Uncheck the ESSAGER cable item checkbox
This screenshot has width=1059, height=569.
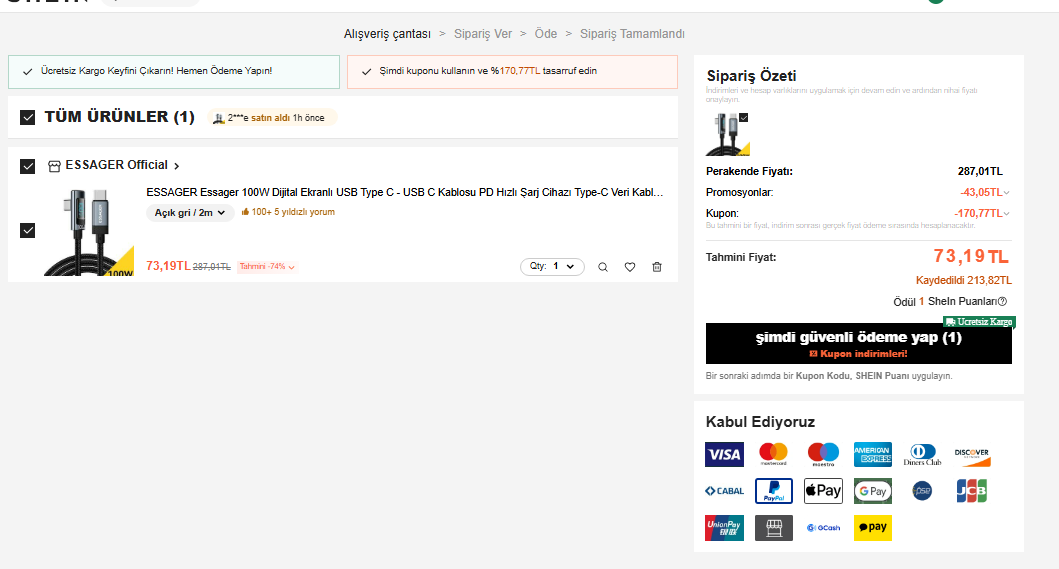tap(28, 230)
